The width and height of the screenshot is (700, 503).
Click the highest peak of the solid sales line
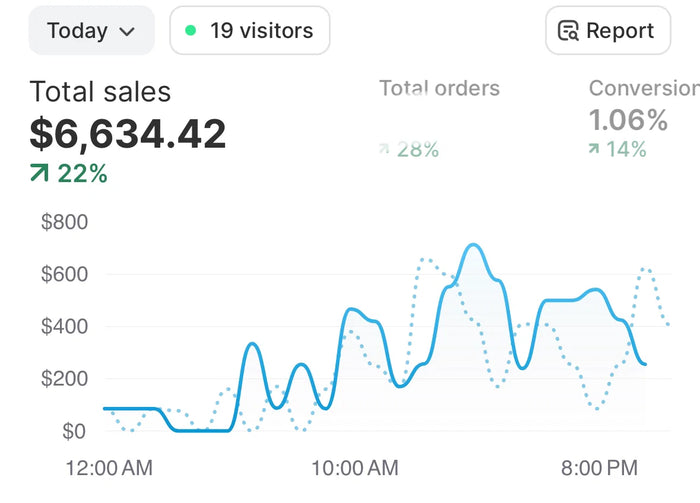[473, 245]
